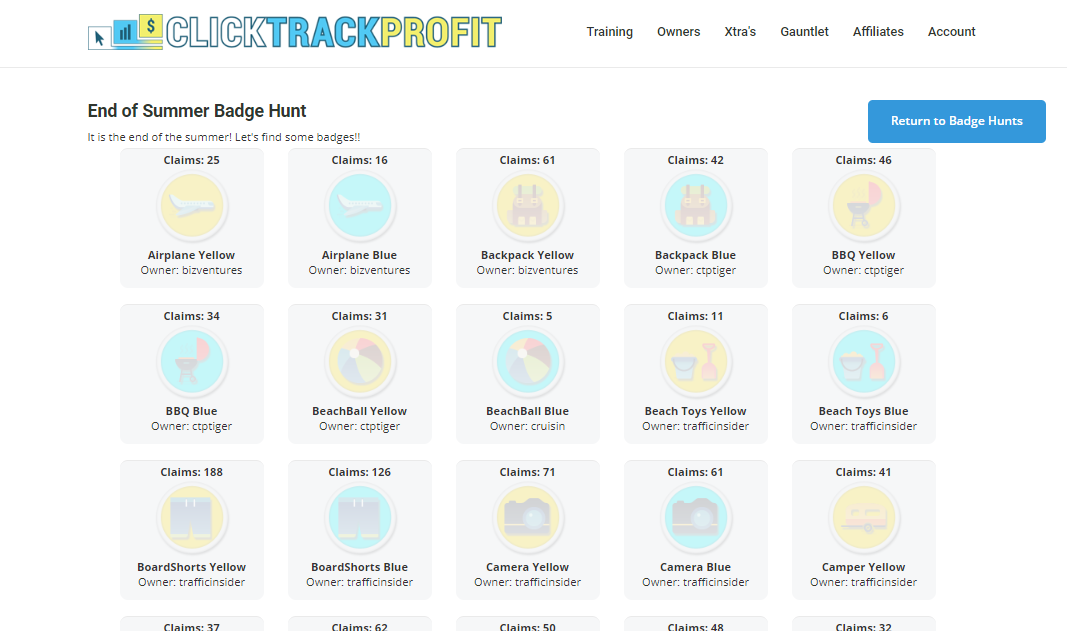The width and height of the screenshot is (1067, 631).
Task: Select the Backpack Yellow badge icon
Action: click(x=528, y=206)
